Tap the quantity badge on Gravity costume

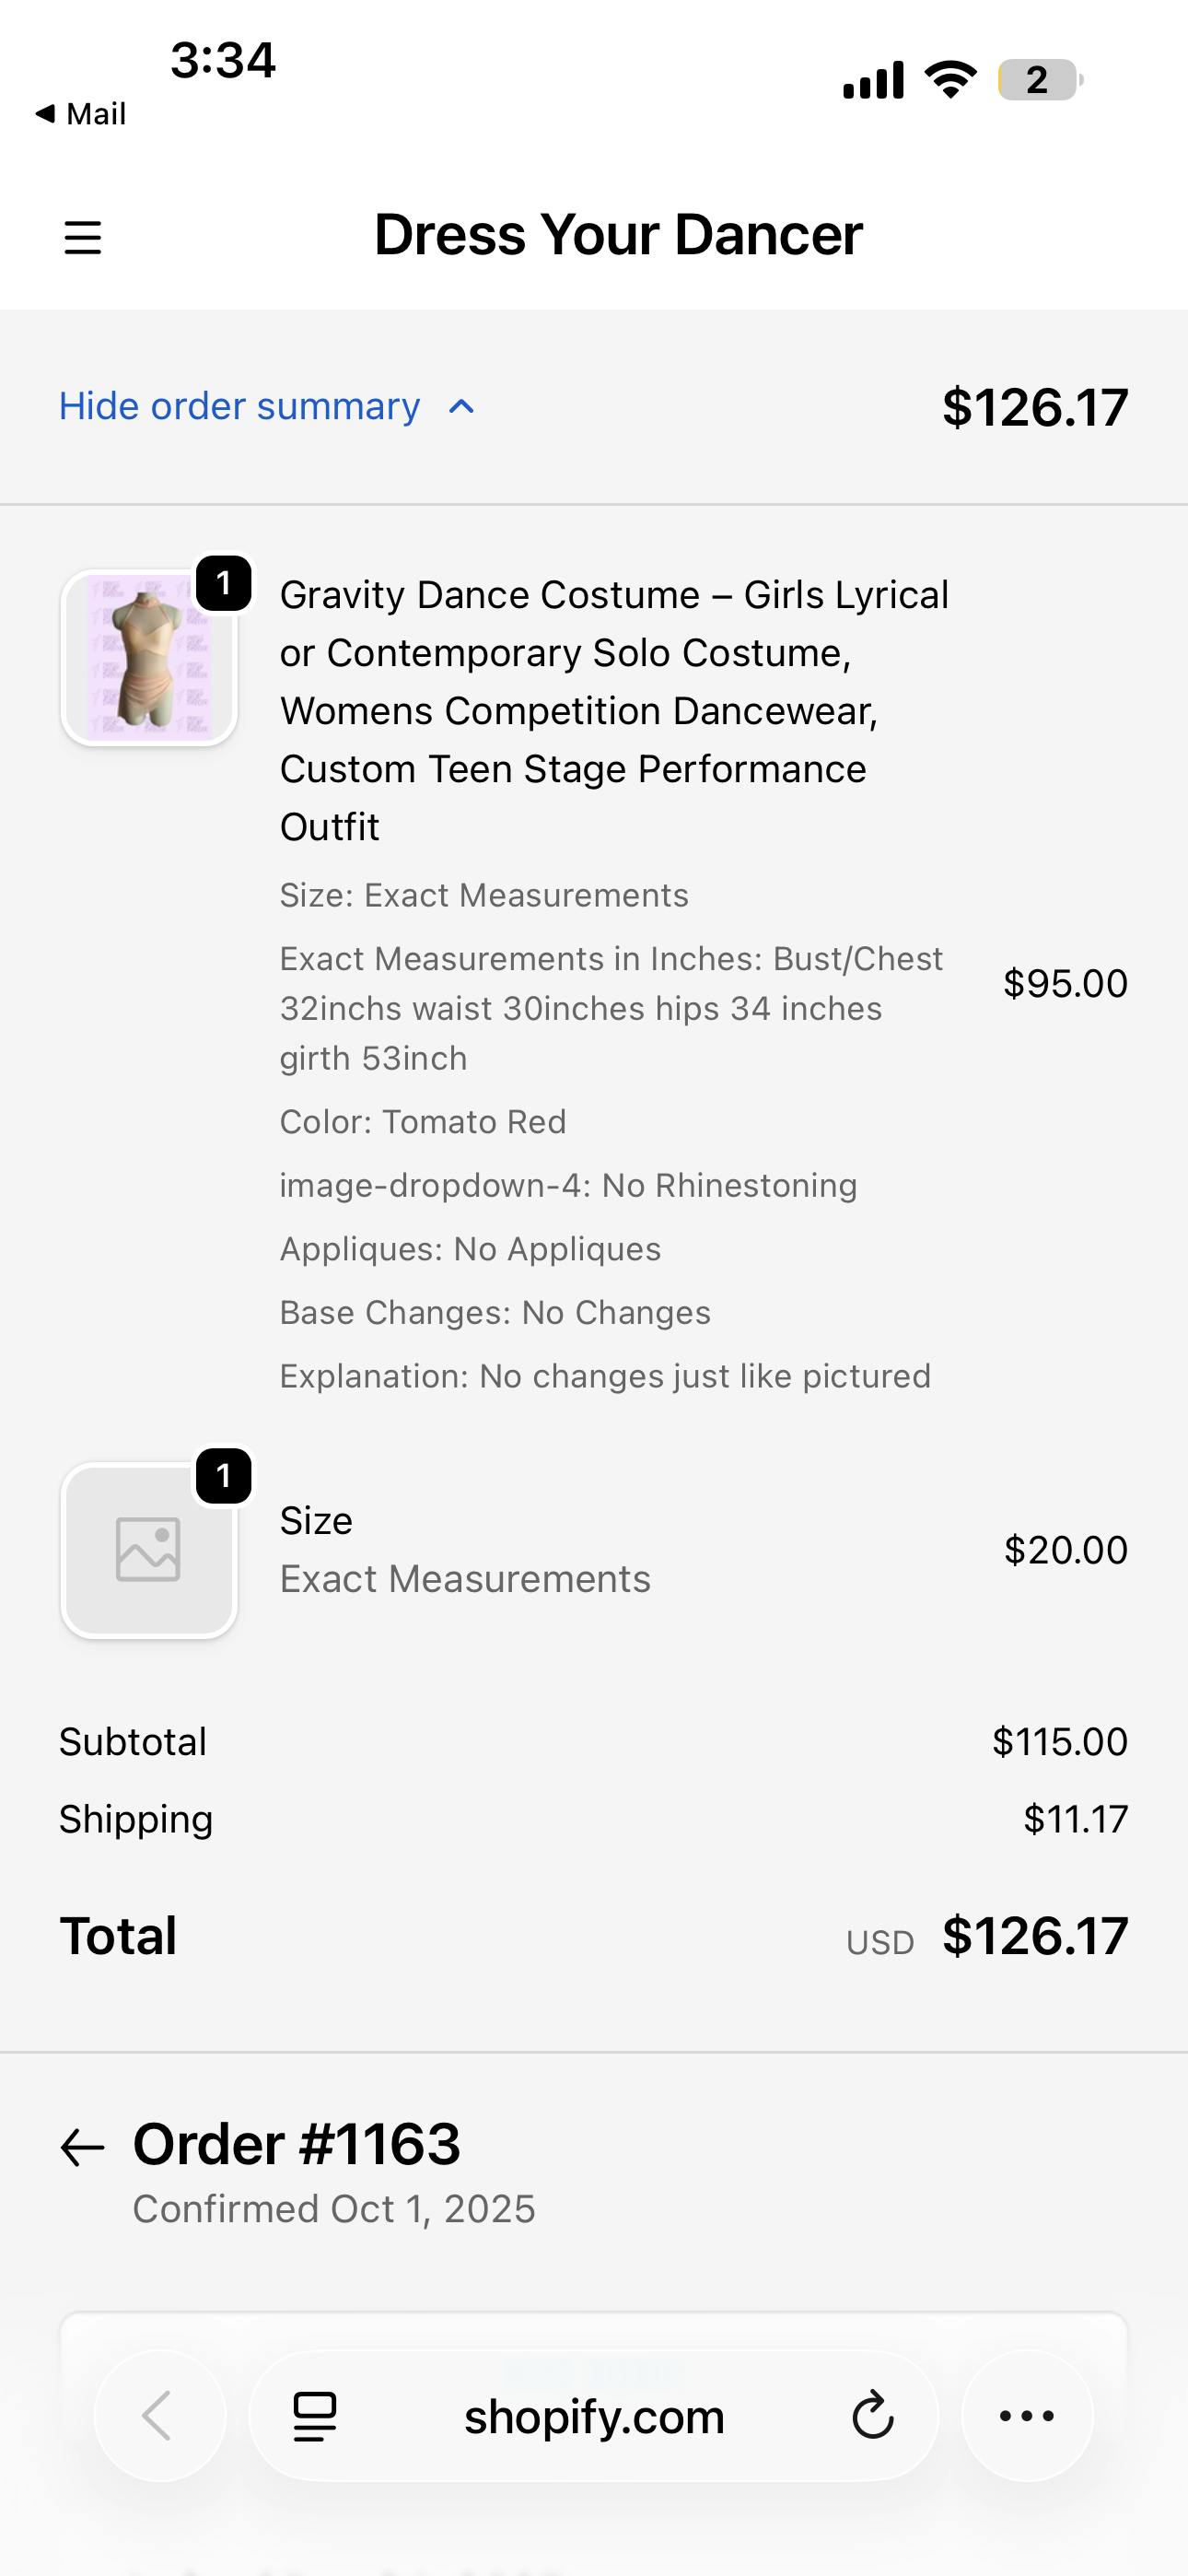(x=223, y=583)
